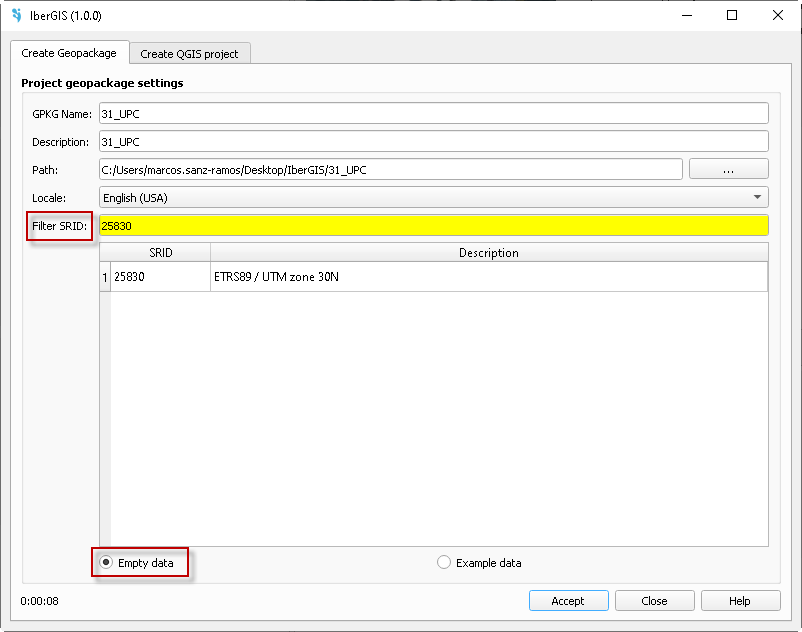Select the Create Geopackage tab

click(x=69, y=53)
